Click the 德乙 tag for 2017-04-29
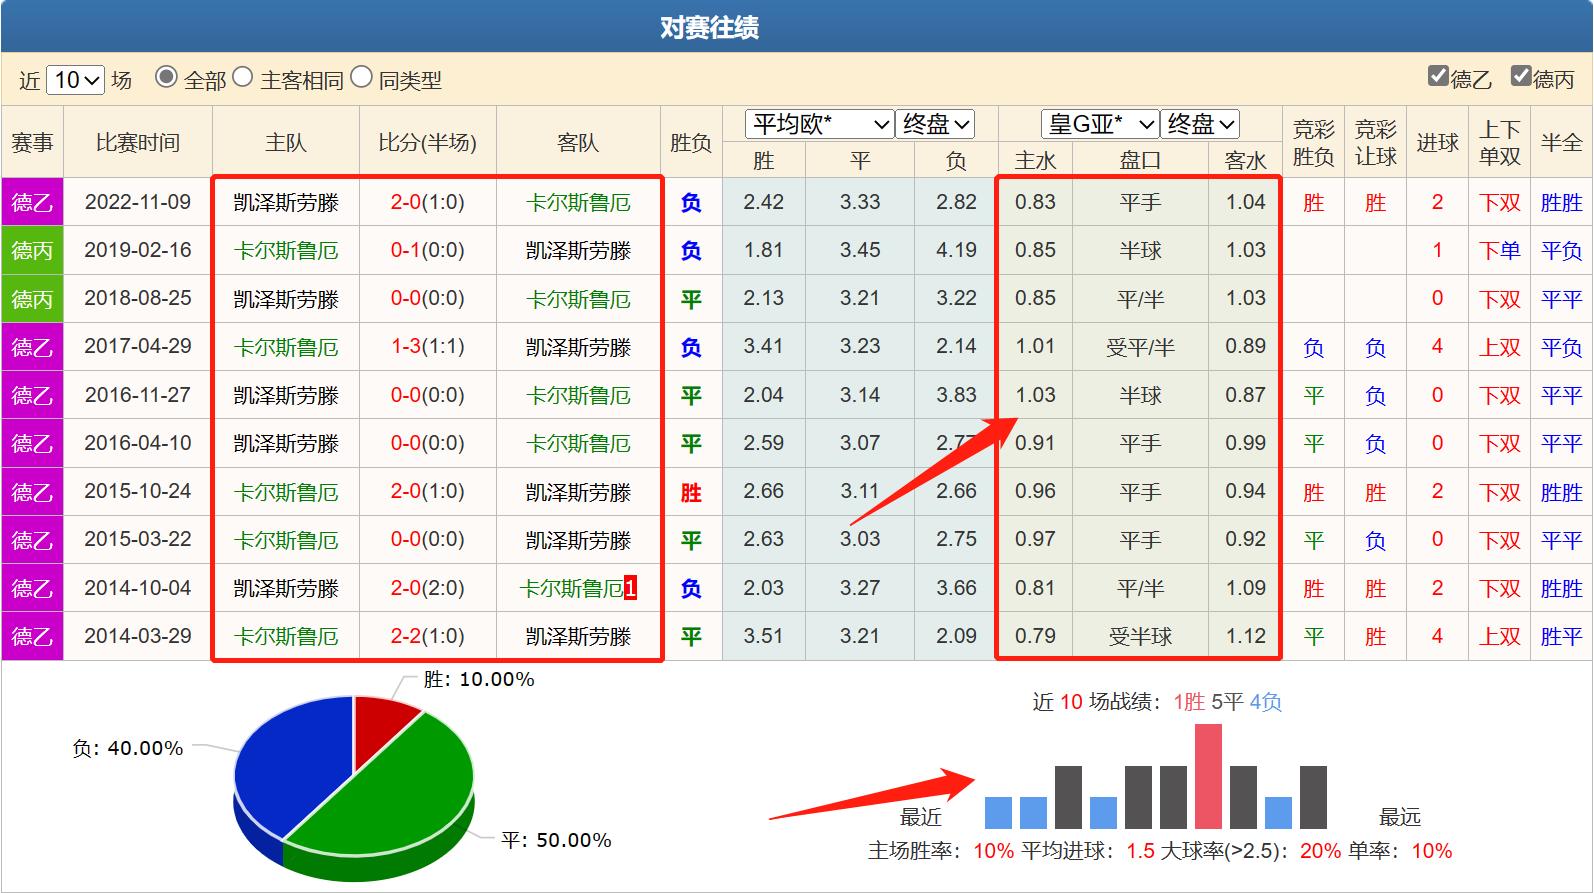Image resolution: width=1594 pixels, height=893 pixels. 32,347
